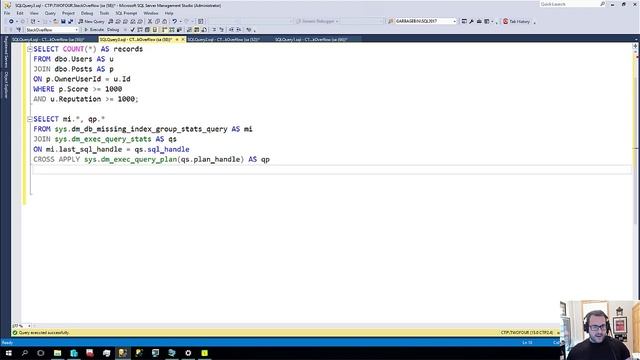
Task: Open the StackOverflow database dropdown
Action: (x=51, y=30)
